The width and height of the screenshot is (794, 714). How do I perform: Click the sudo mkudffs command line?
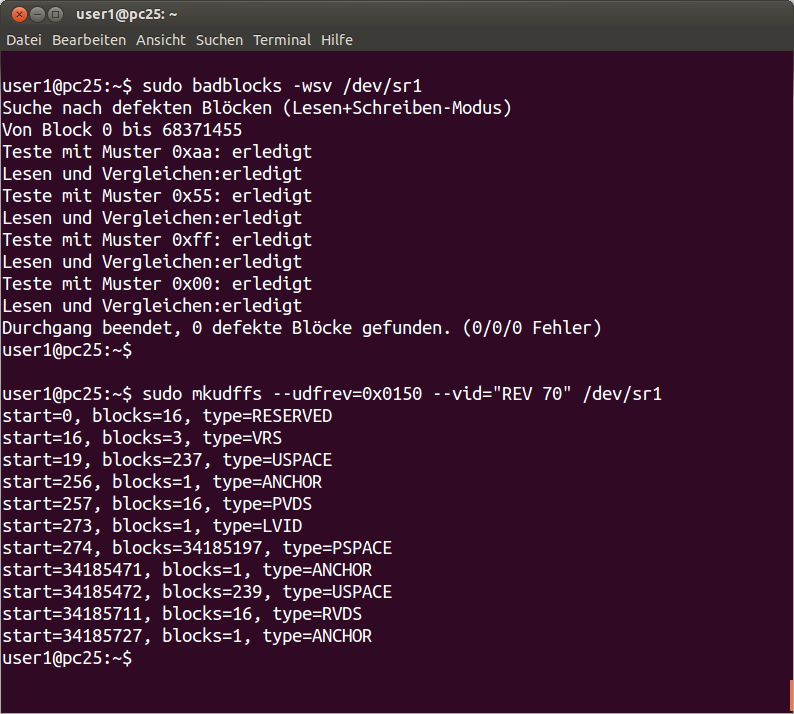pos(332,394)
